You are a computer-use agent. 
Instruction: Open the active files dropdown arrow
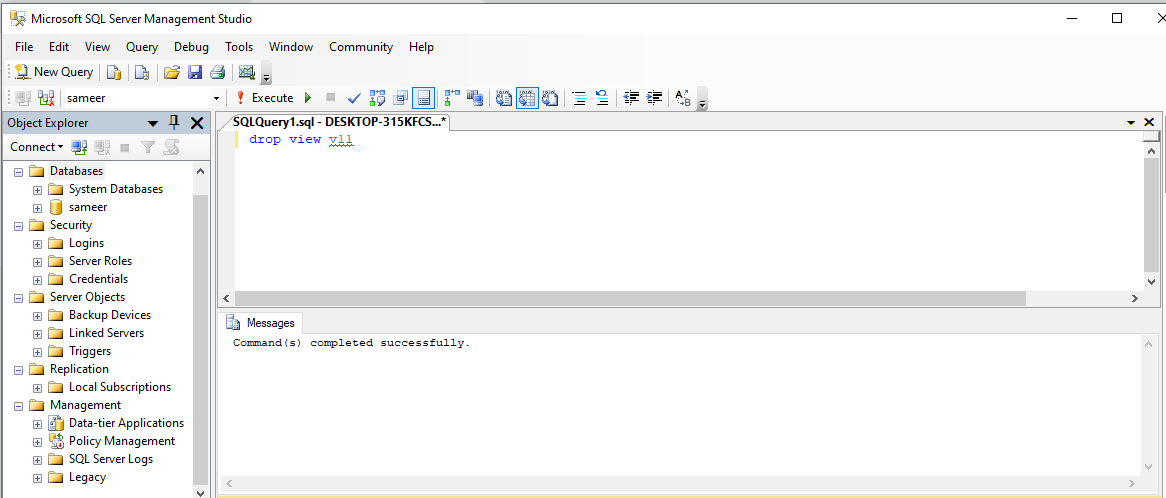1131,123
